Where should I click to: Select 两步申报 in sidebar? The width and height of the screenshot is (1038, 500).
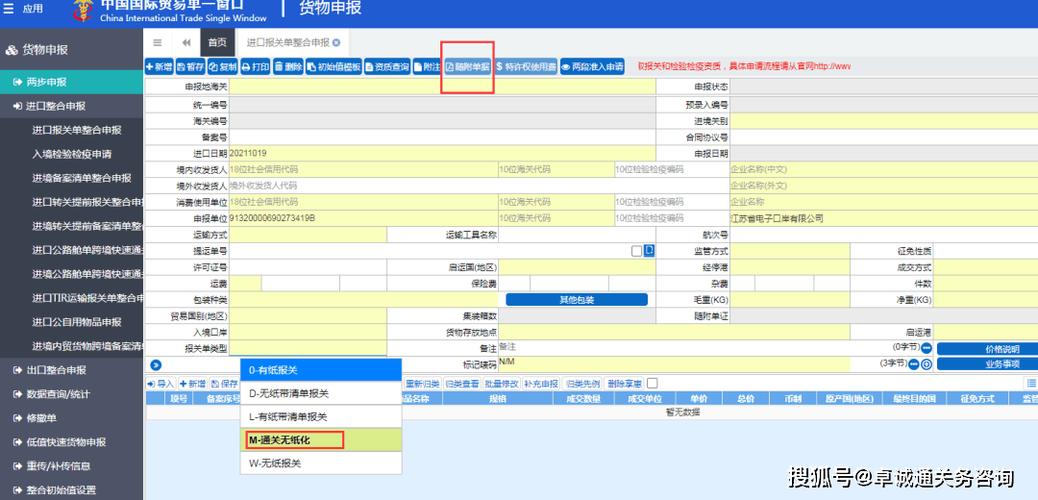[71, 82]
